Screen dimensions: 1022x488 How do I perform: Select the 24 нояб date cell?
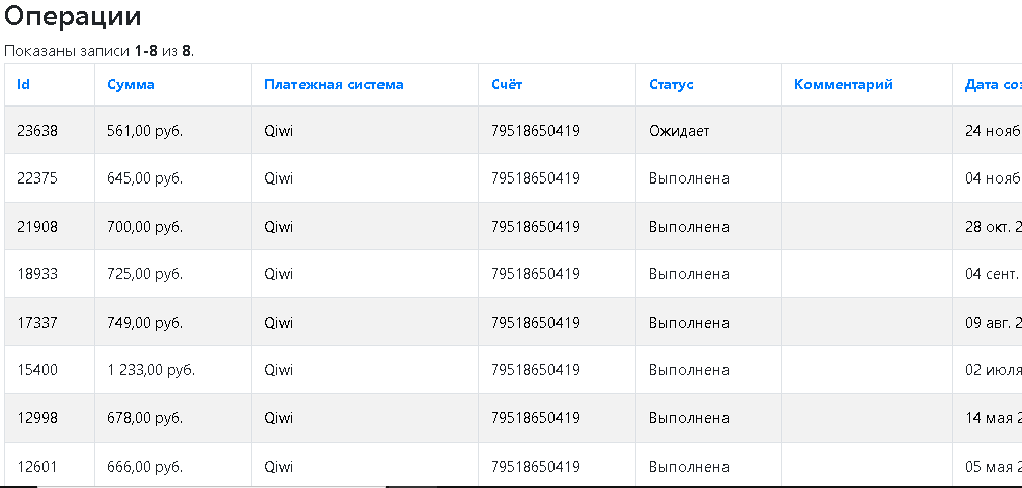click(x=987, y=130)
